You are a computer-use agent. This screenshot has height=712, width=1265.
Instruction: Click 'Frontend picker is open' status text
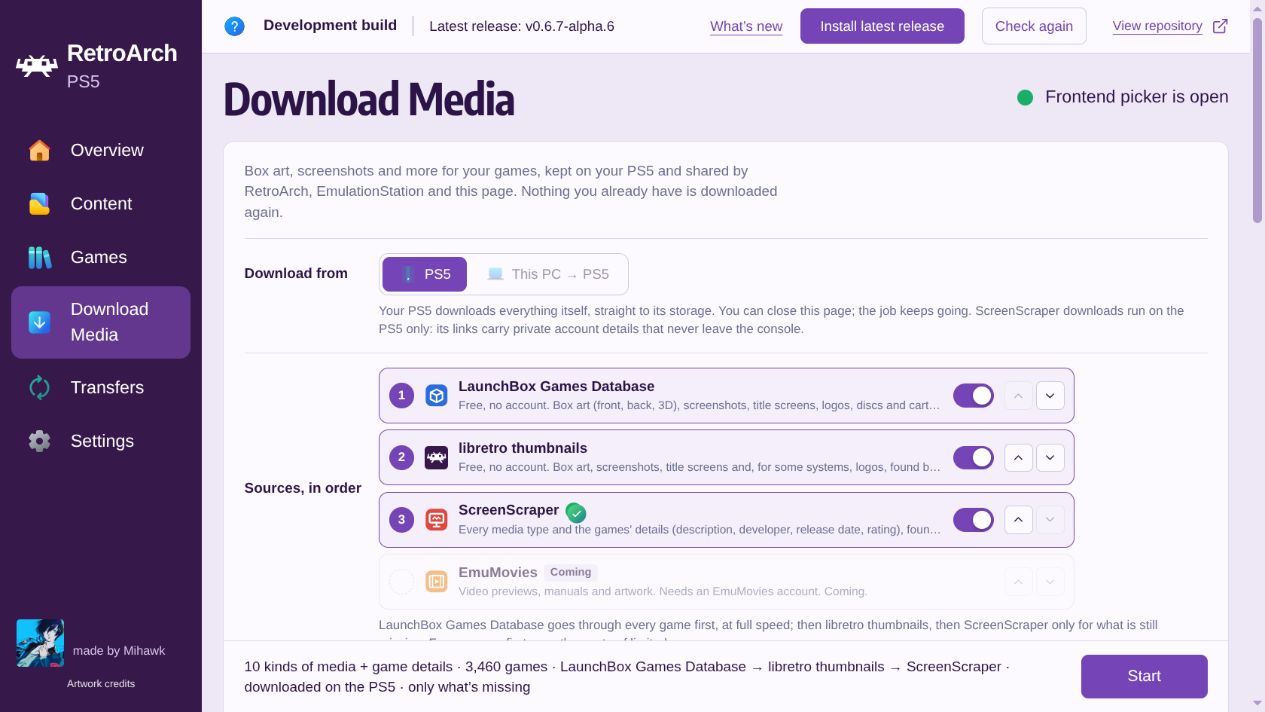(1137, 97)
